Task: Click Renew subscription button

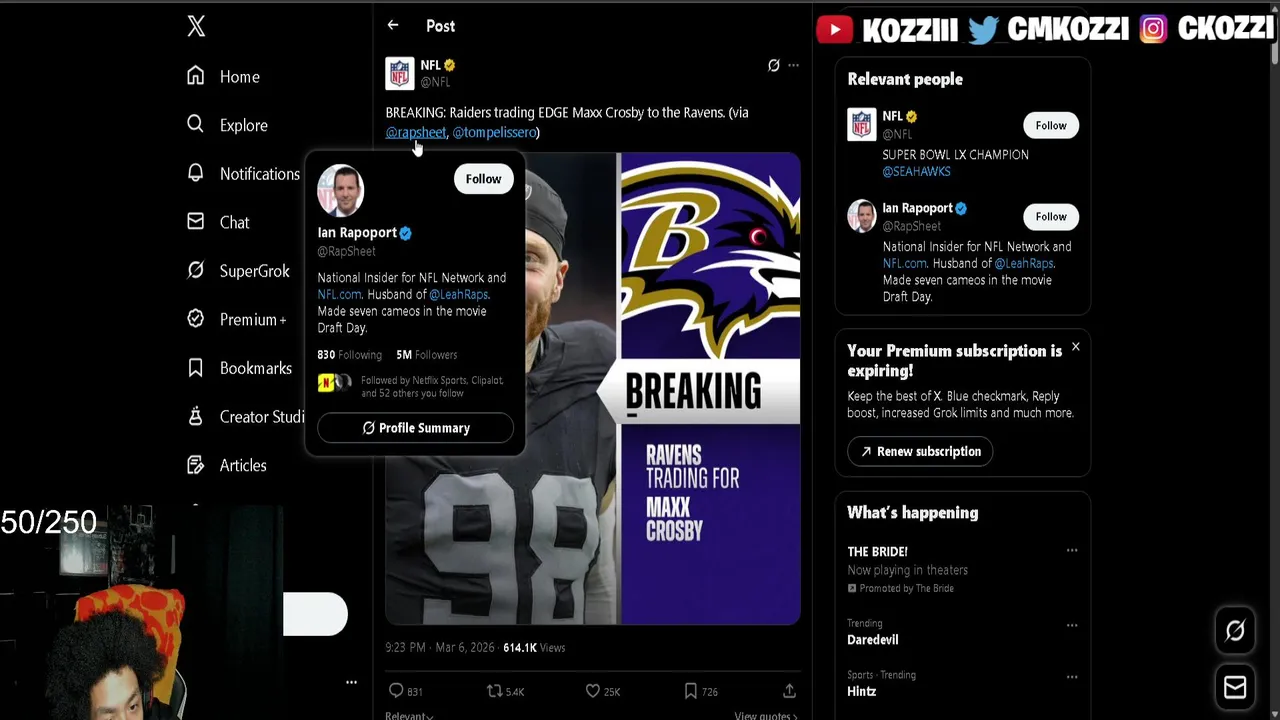Action: coord(920,452)
